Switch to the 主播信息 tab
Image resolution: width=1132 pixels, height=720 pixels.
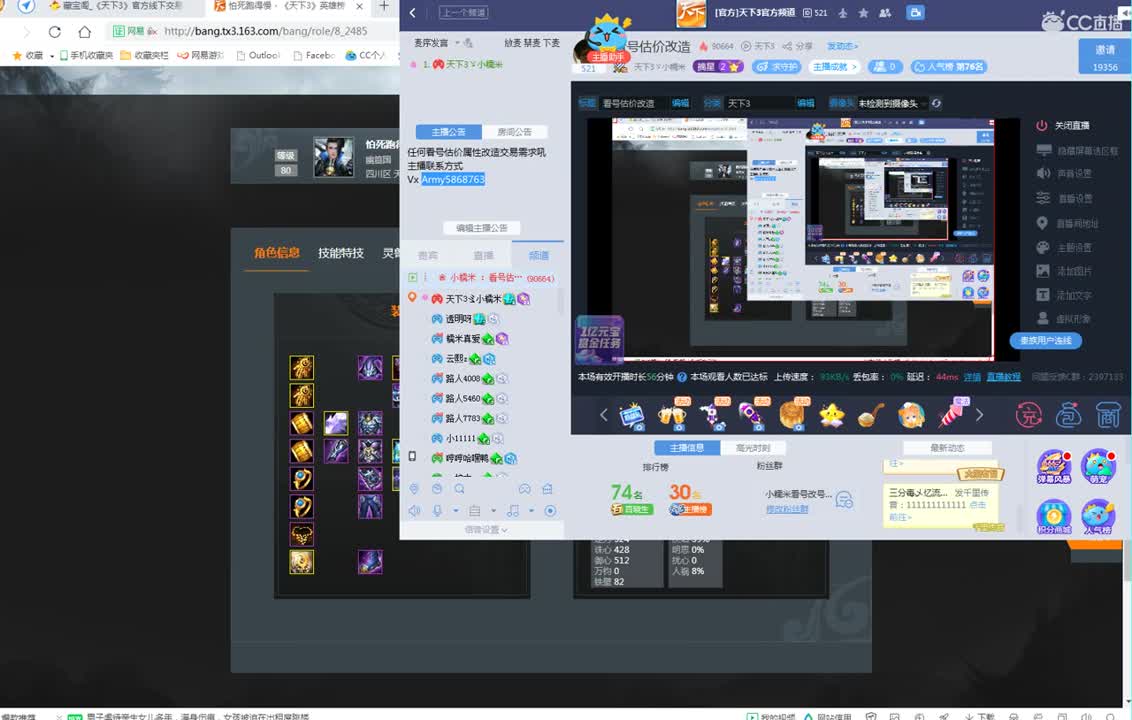687,448
